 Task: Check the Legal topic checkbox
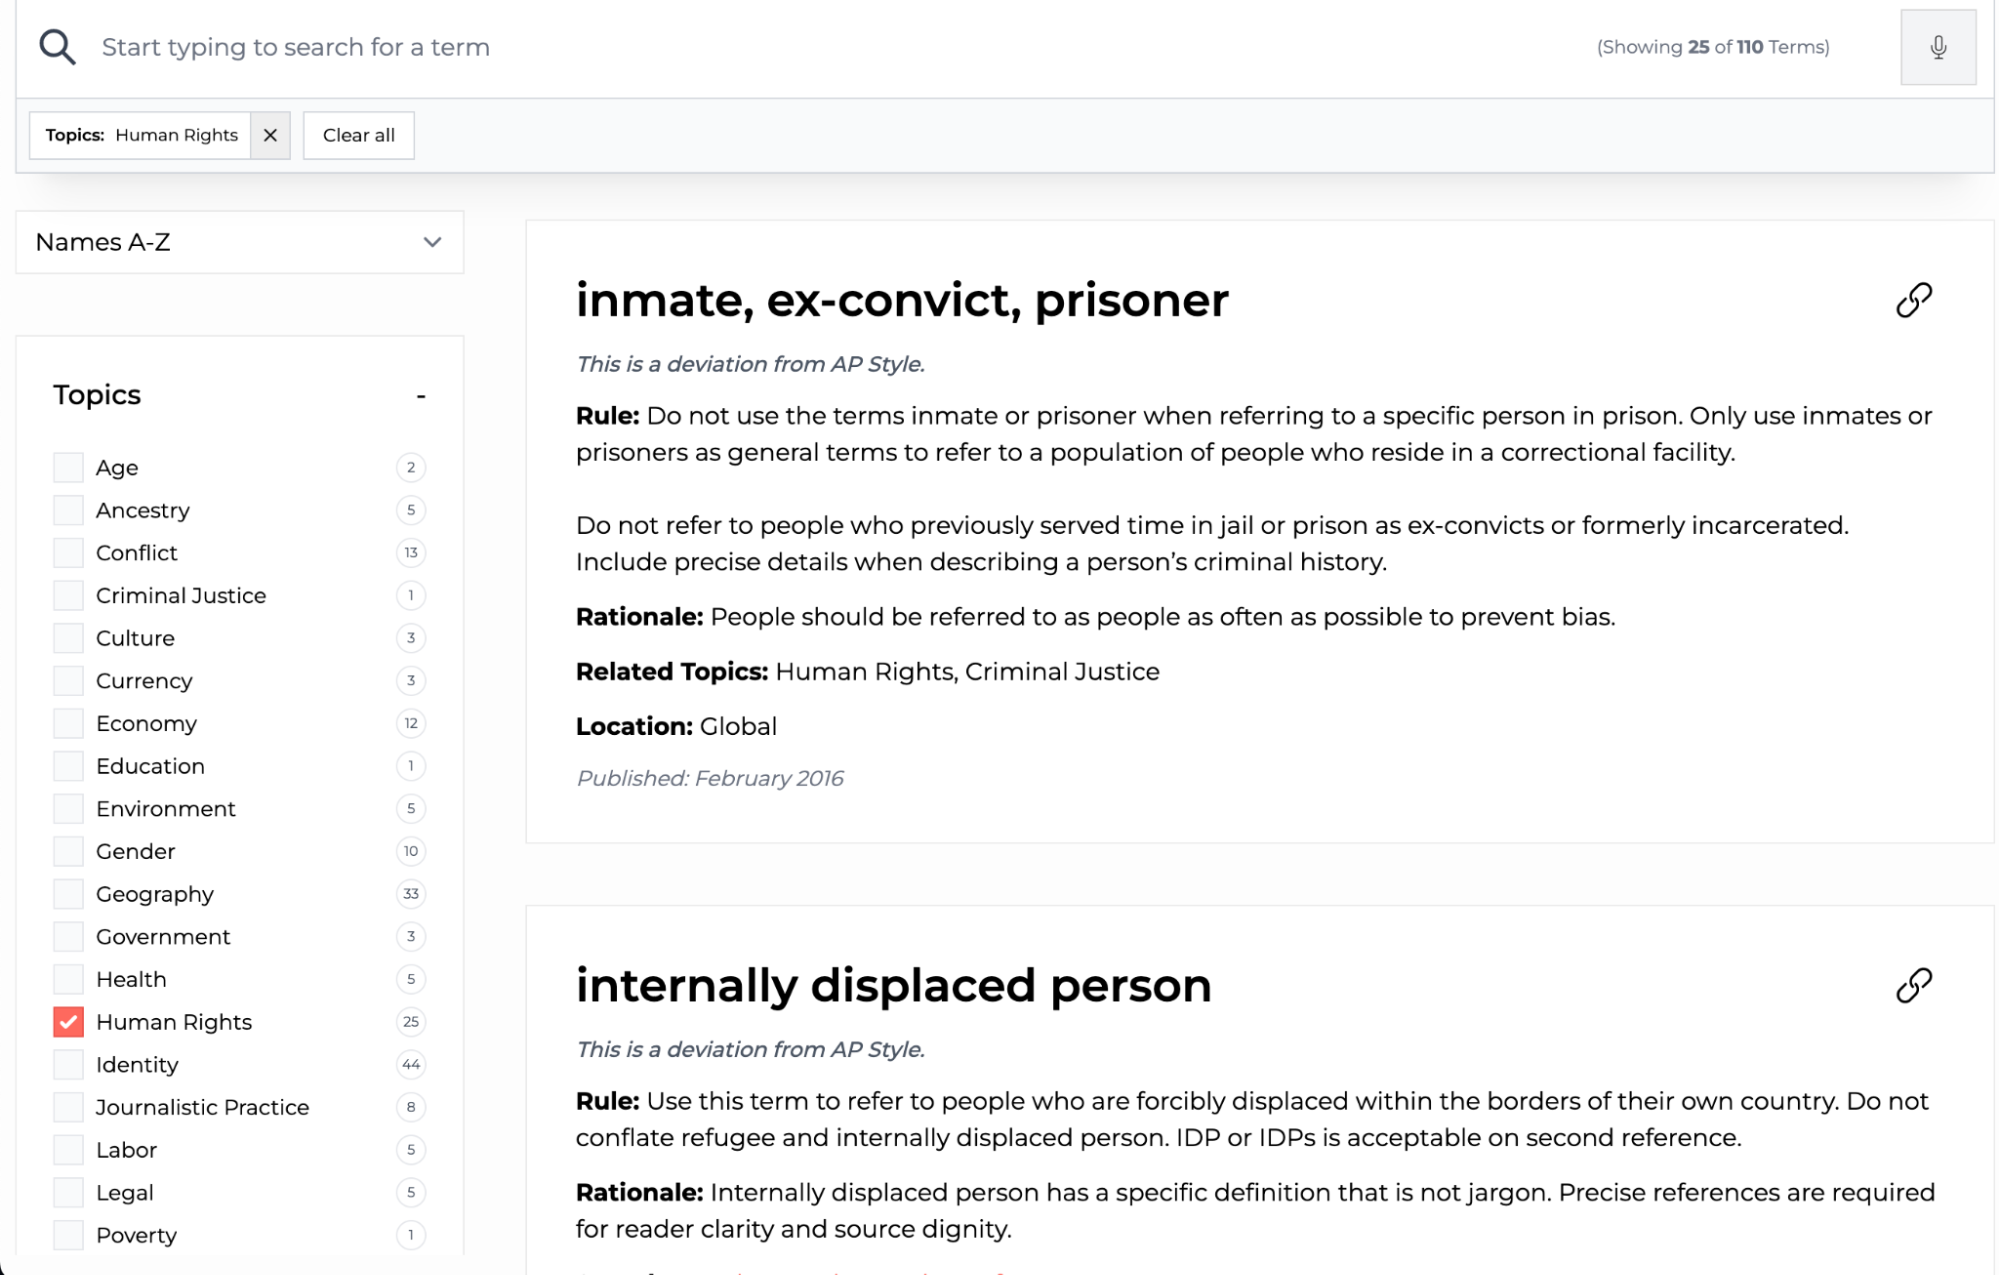[x=68, y=1192]
